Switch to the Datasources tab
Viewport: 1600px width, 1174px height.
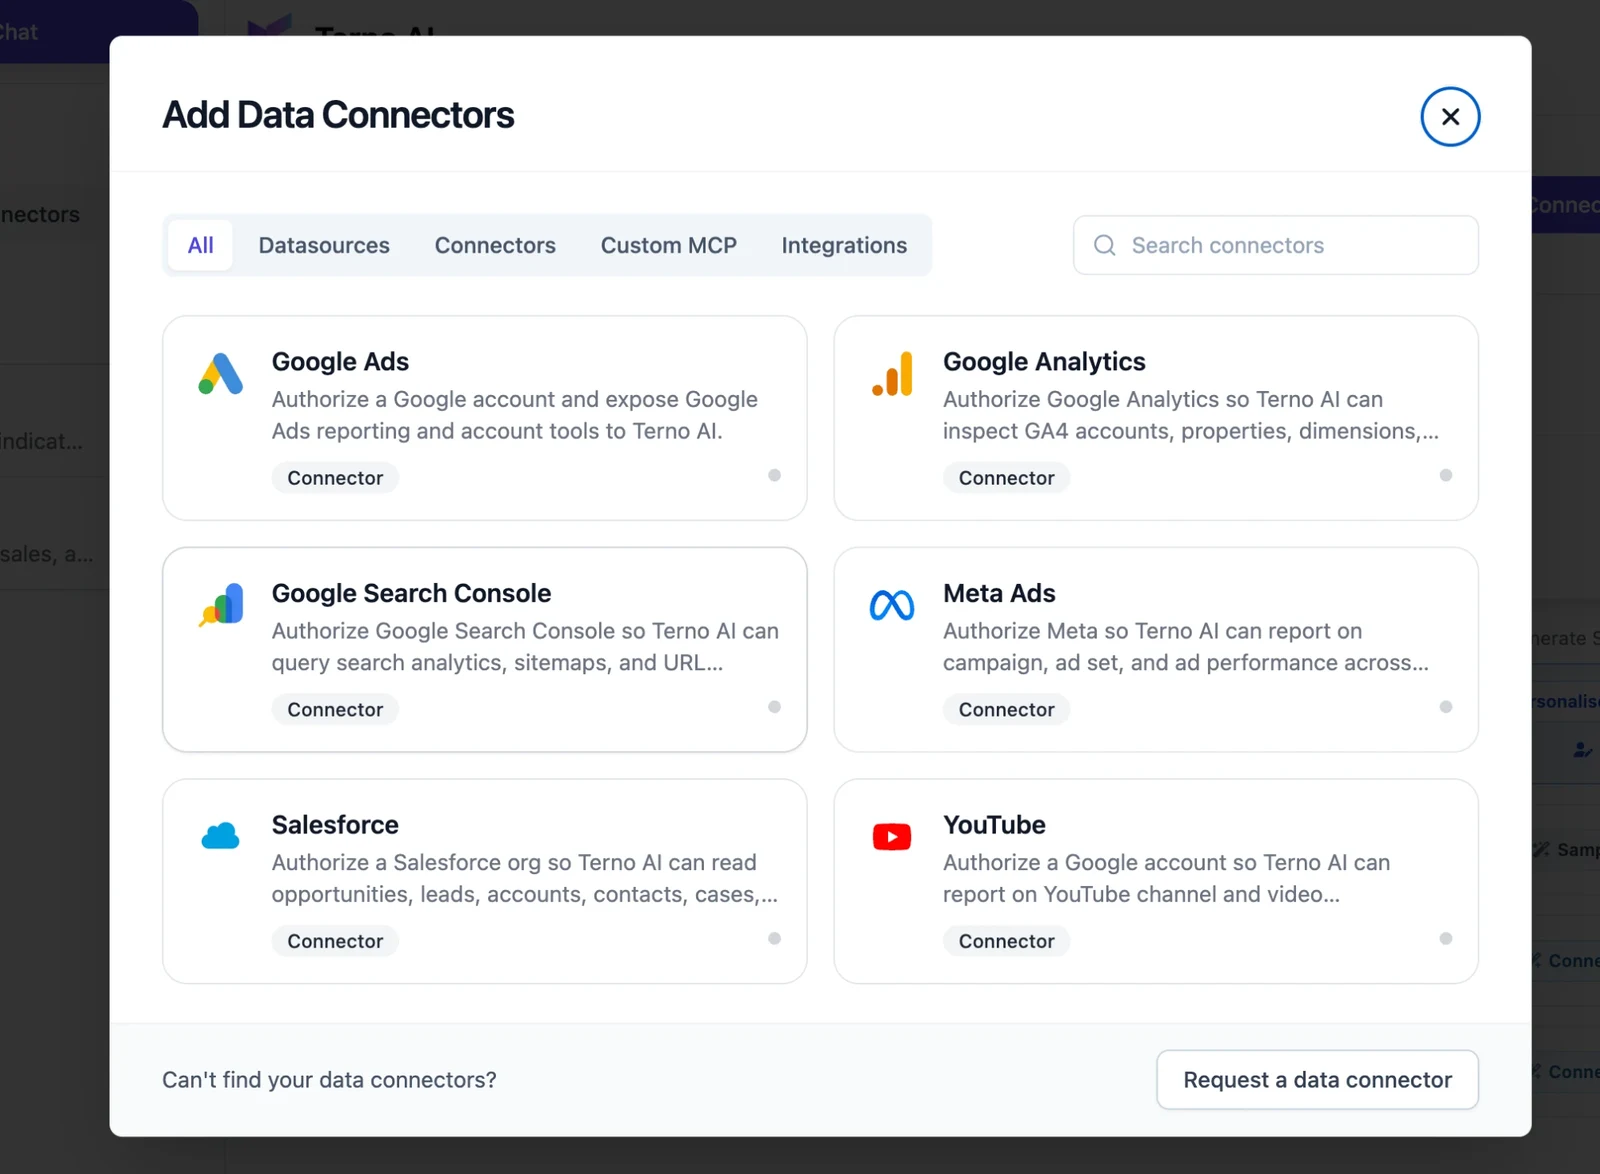[x=324, y=245]
